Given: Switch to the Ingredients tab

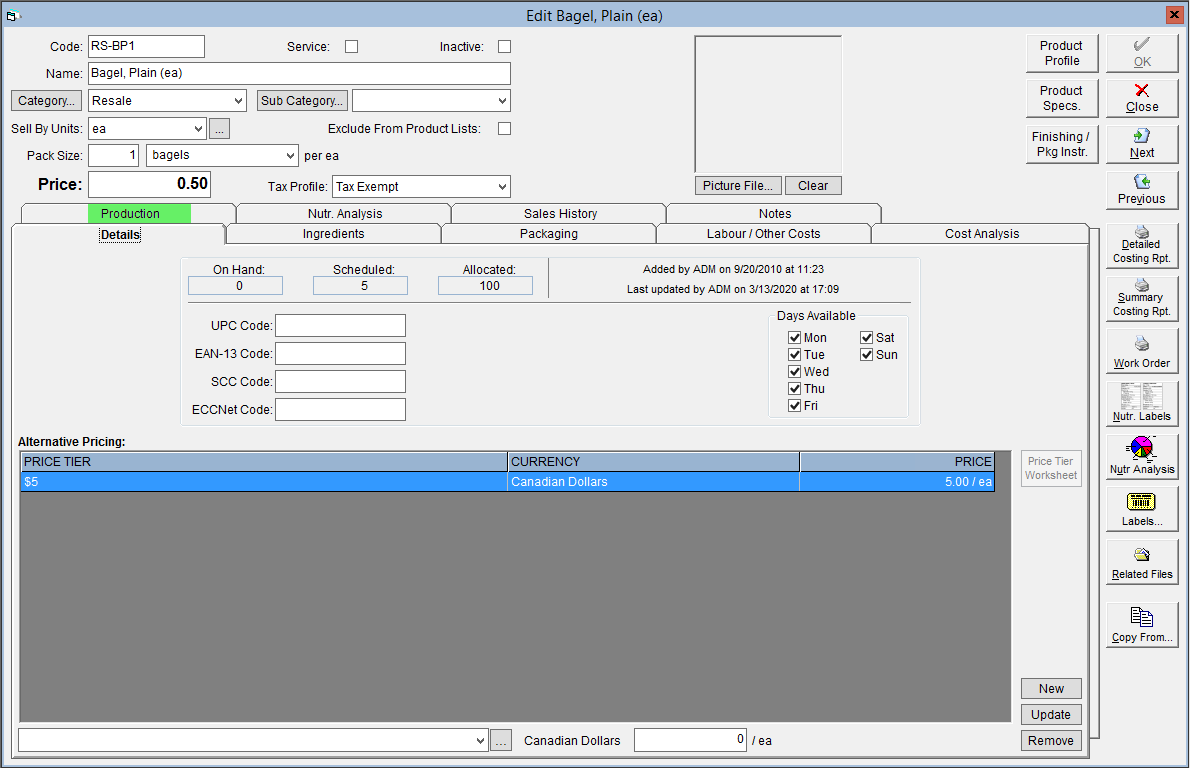Looking at the screenshot, I should 333,234.
